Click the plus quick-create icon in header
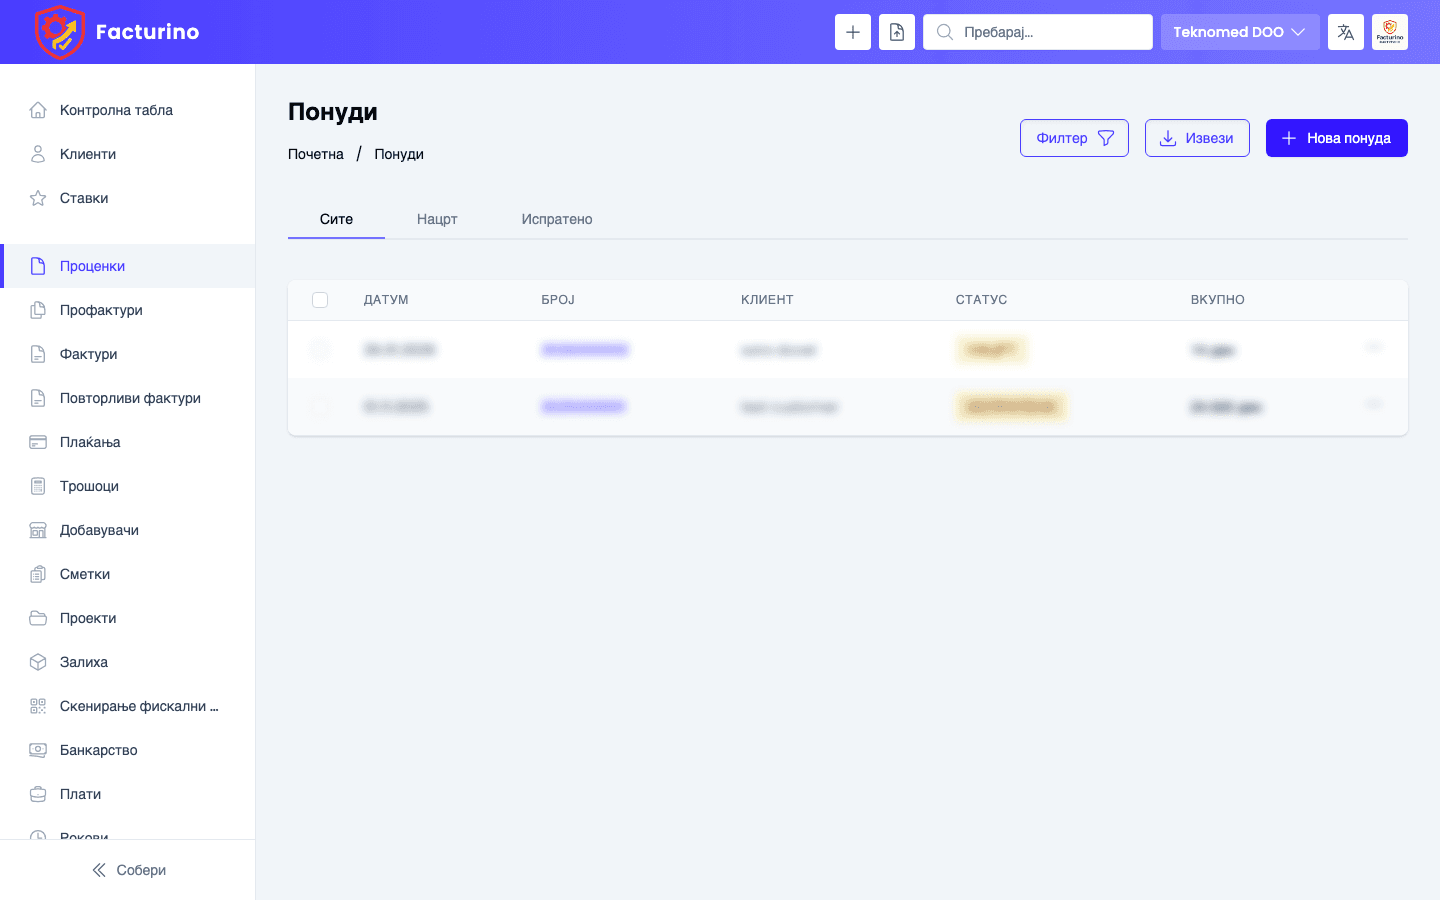The height and width of the screenshot is (900, 1440). click(x=852, y=32)
